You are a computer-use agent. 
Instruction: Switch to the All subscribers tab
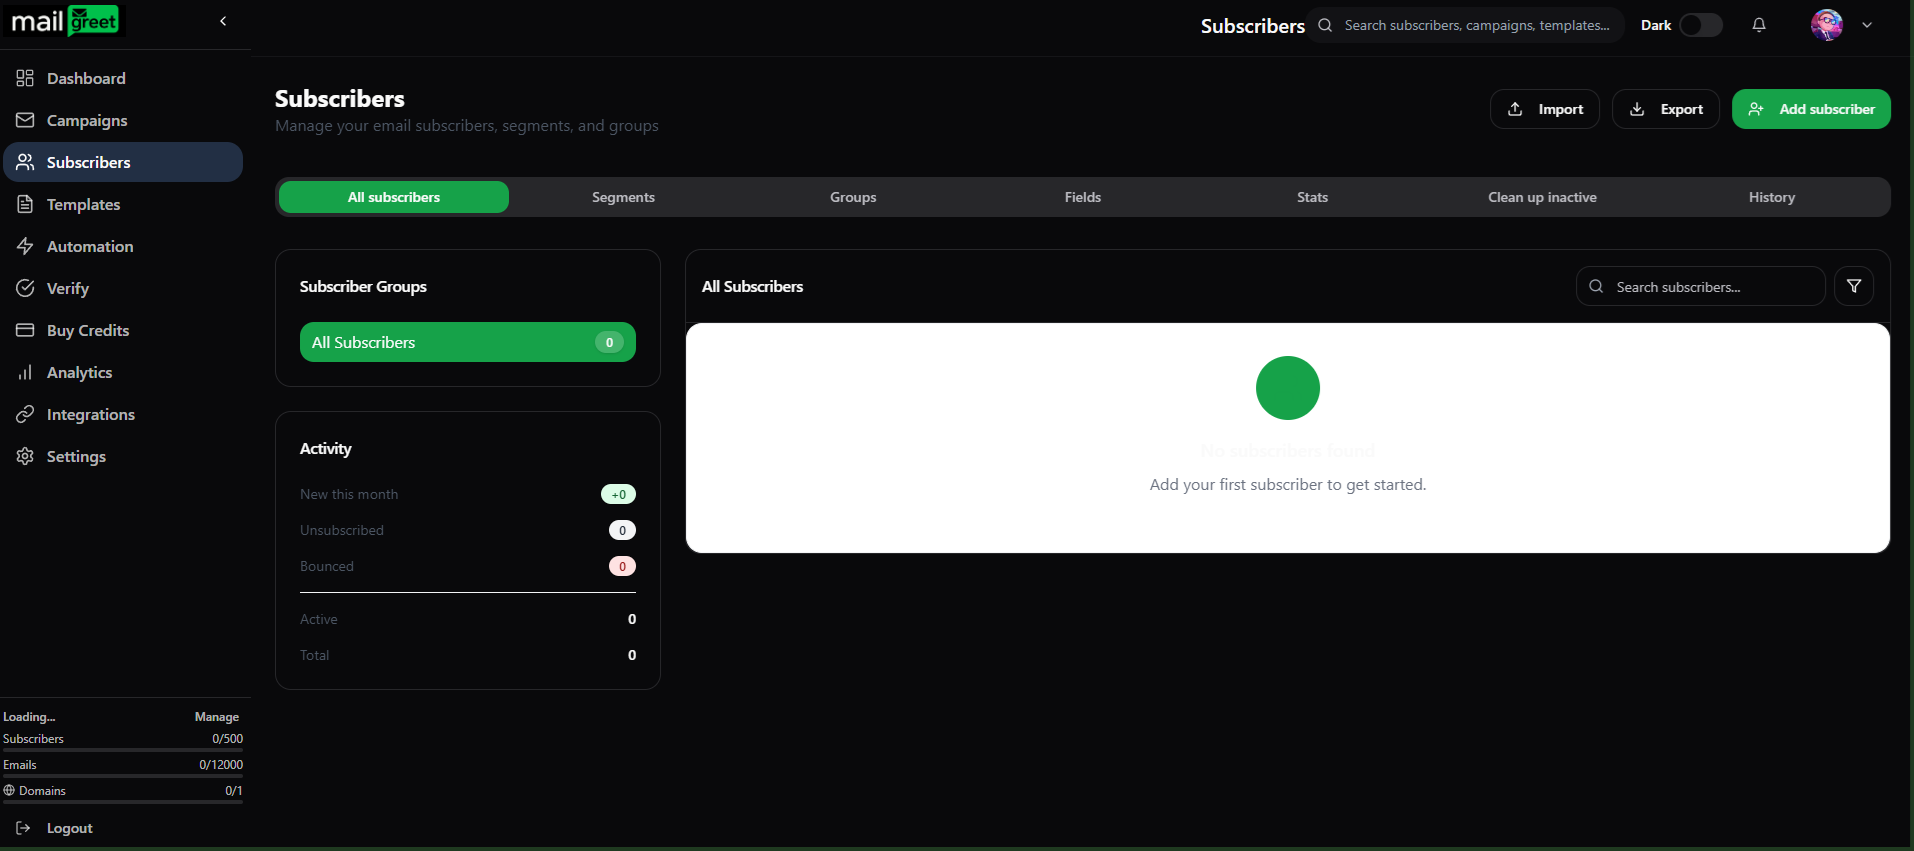tap(394, 197)
